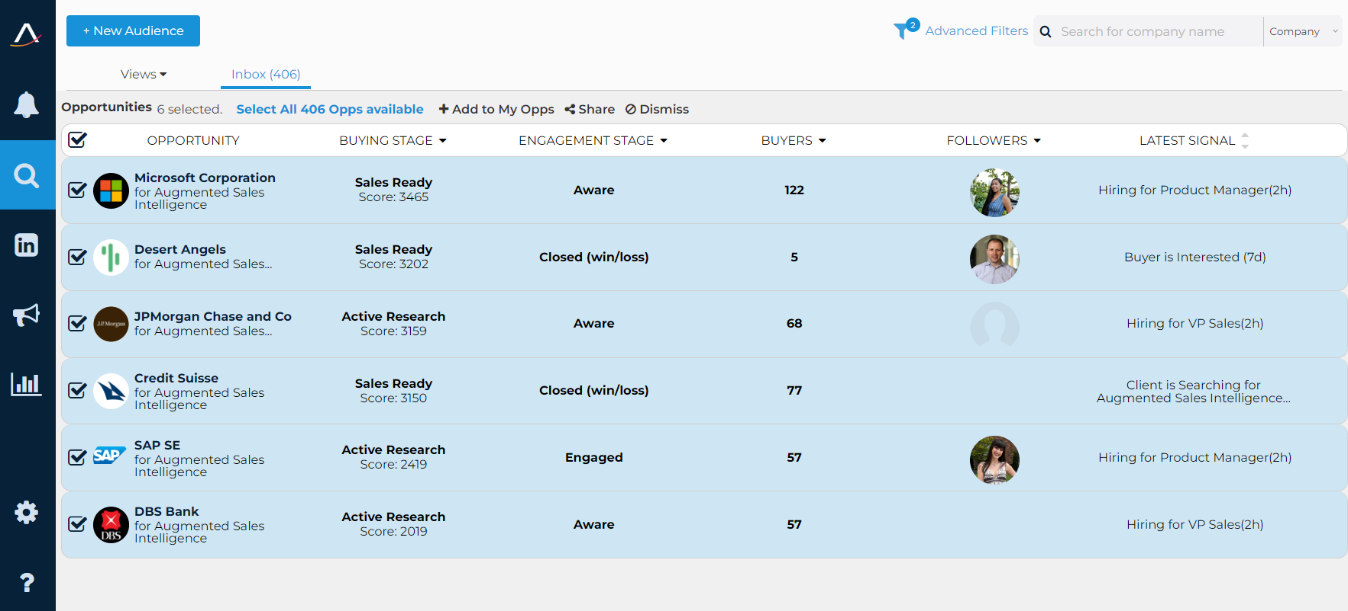Open the bar chart analytics icon
1348x611 pixels.
pos(26,384)
